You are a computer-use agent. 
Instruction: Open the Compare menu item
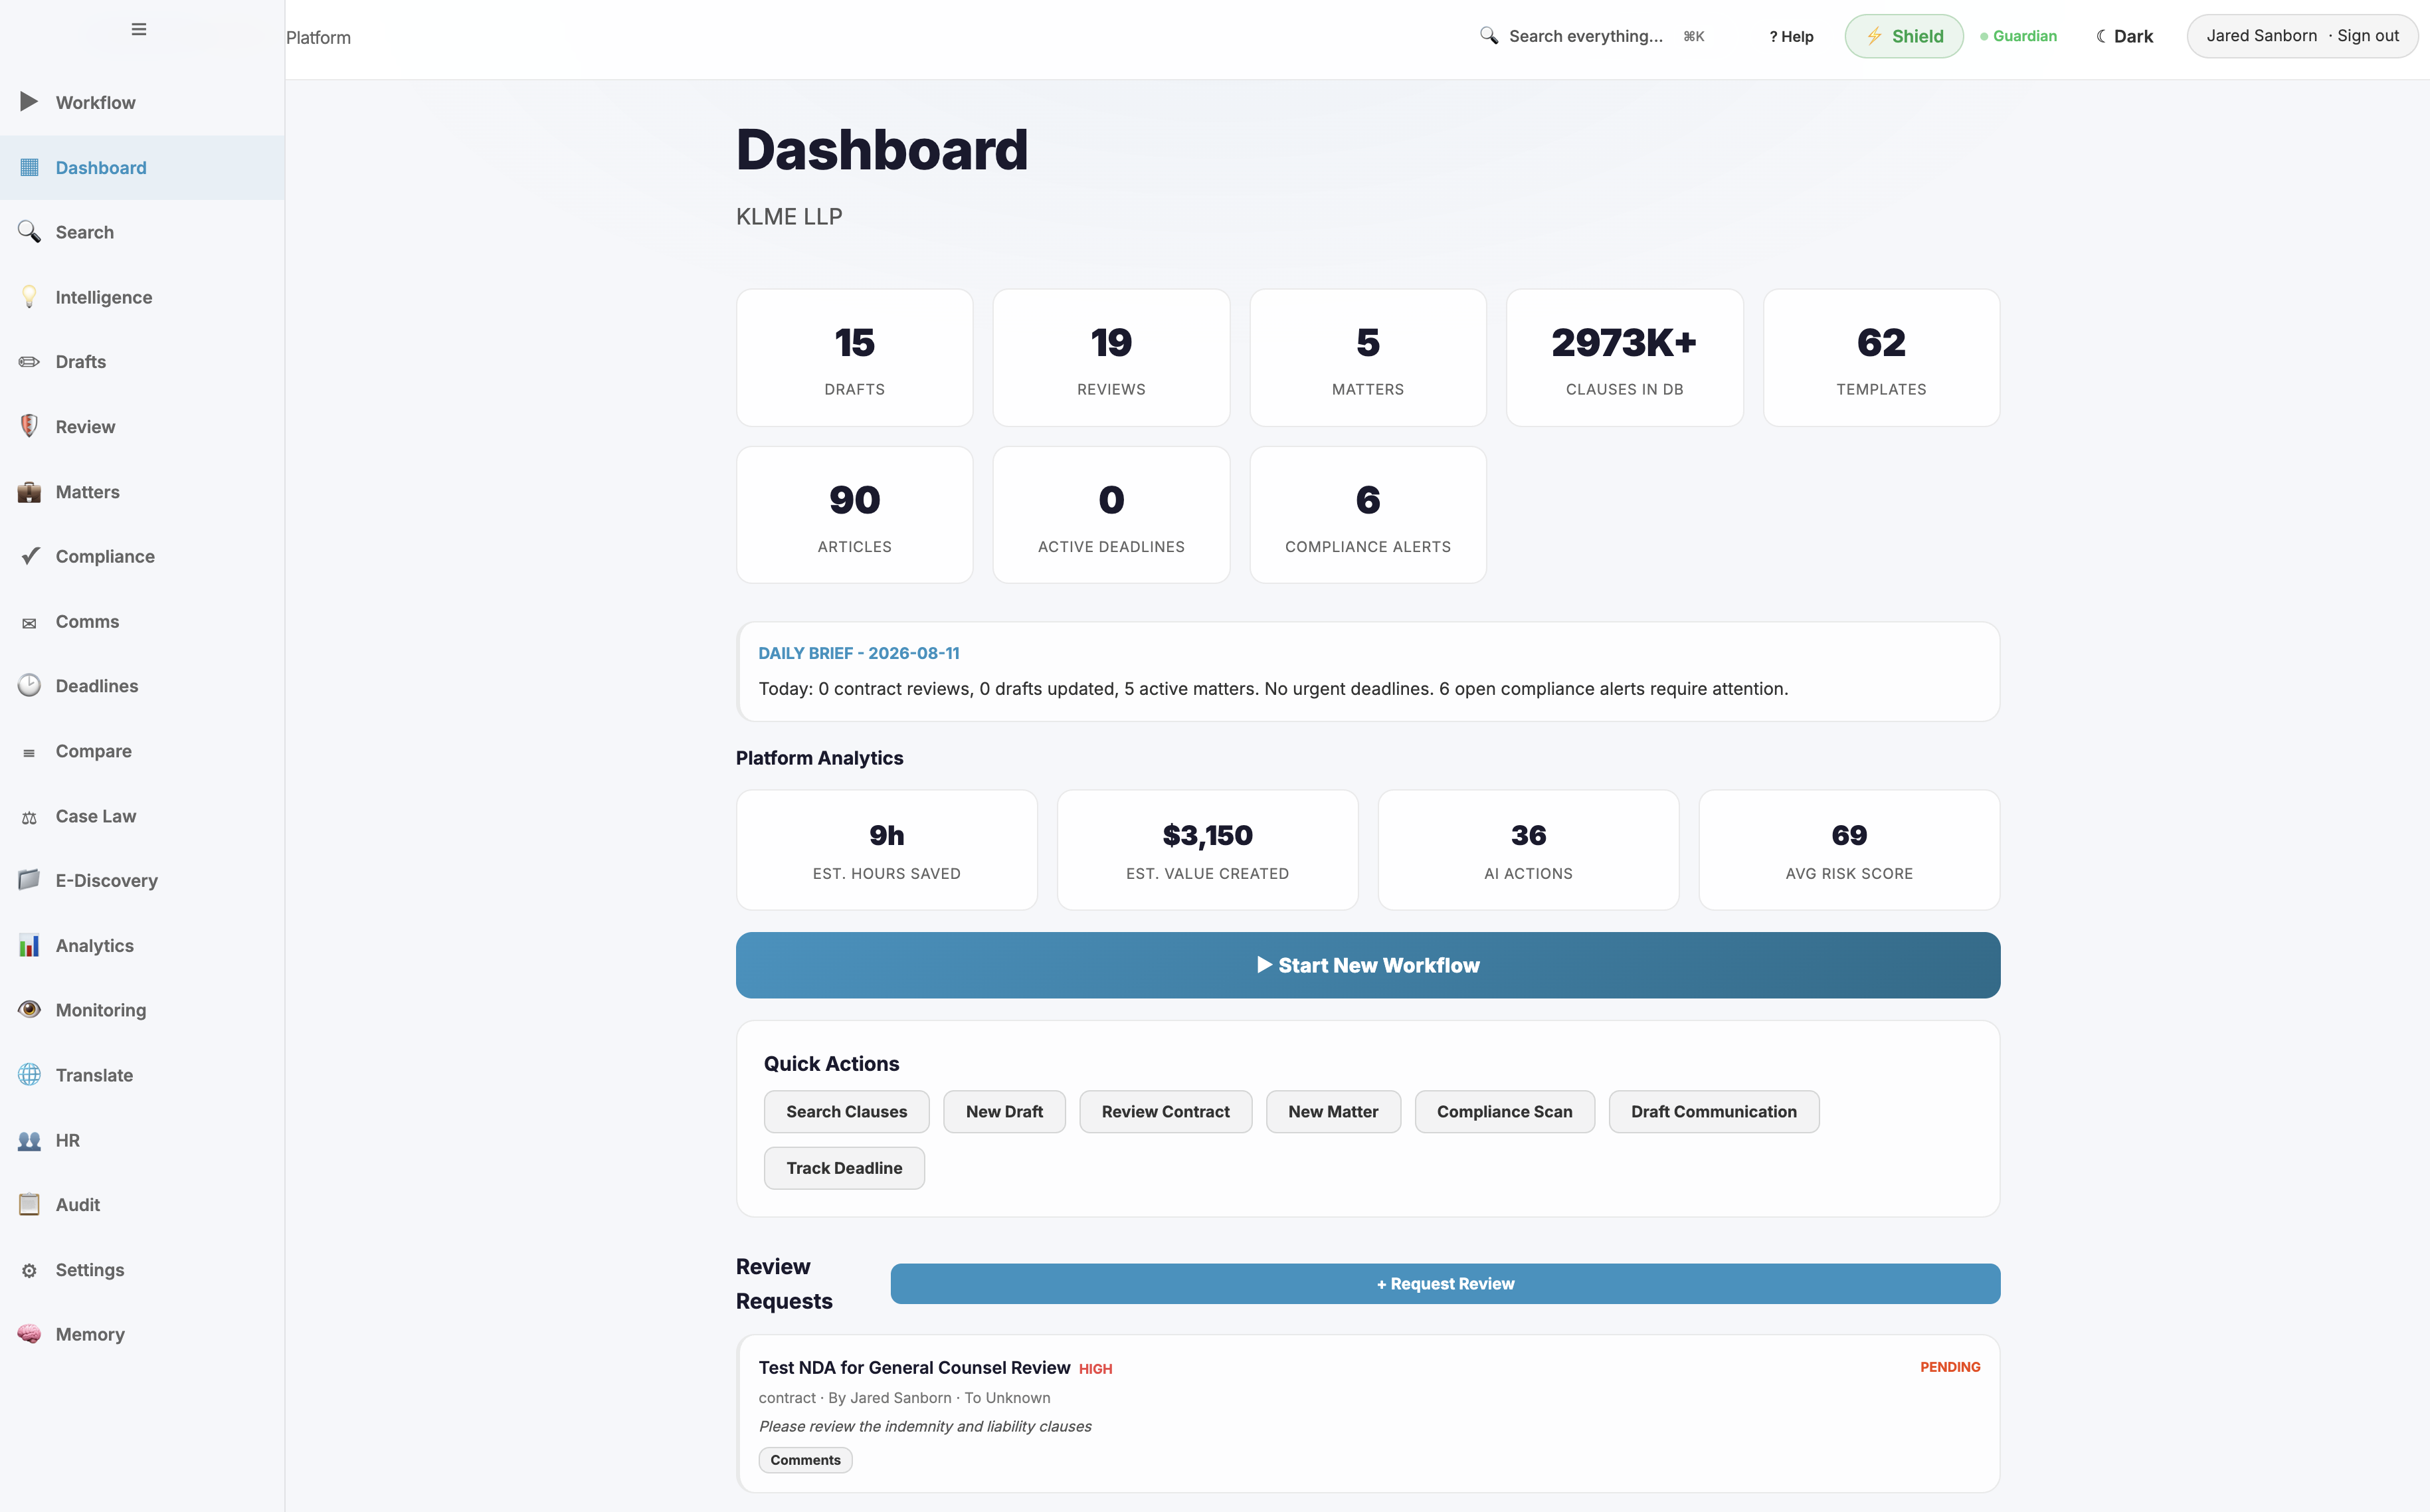coord(142,751)
